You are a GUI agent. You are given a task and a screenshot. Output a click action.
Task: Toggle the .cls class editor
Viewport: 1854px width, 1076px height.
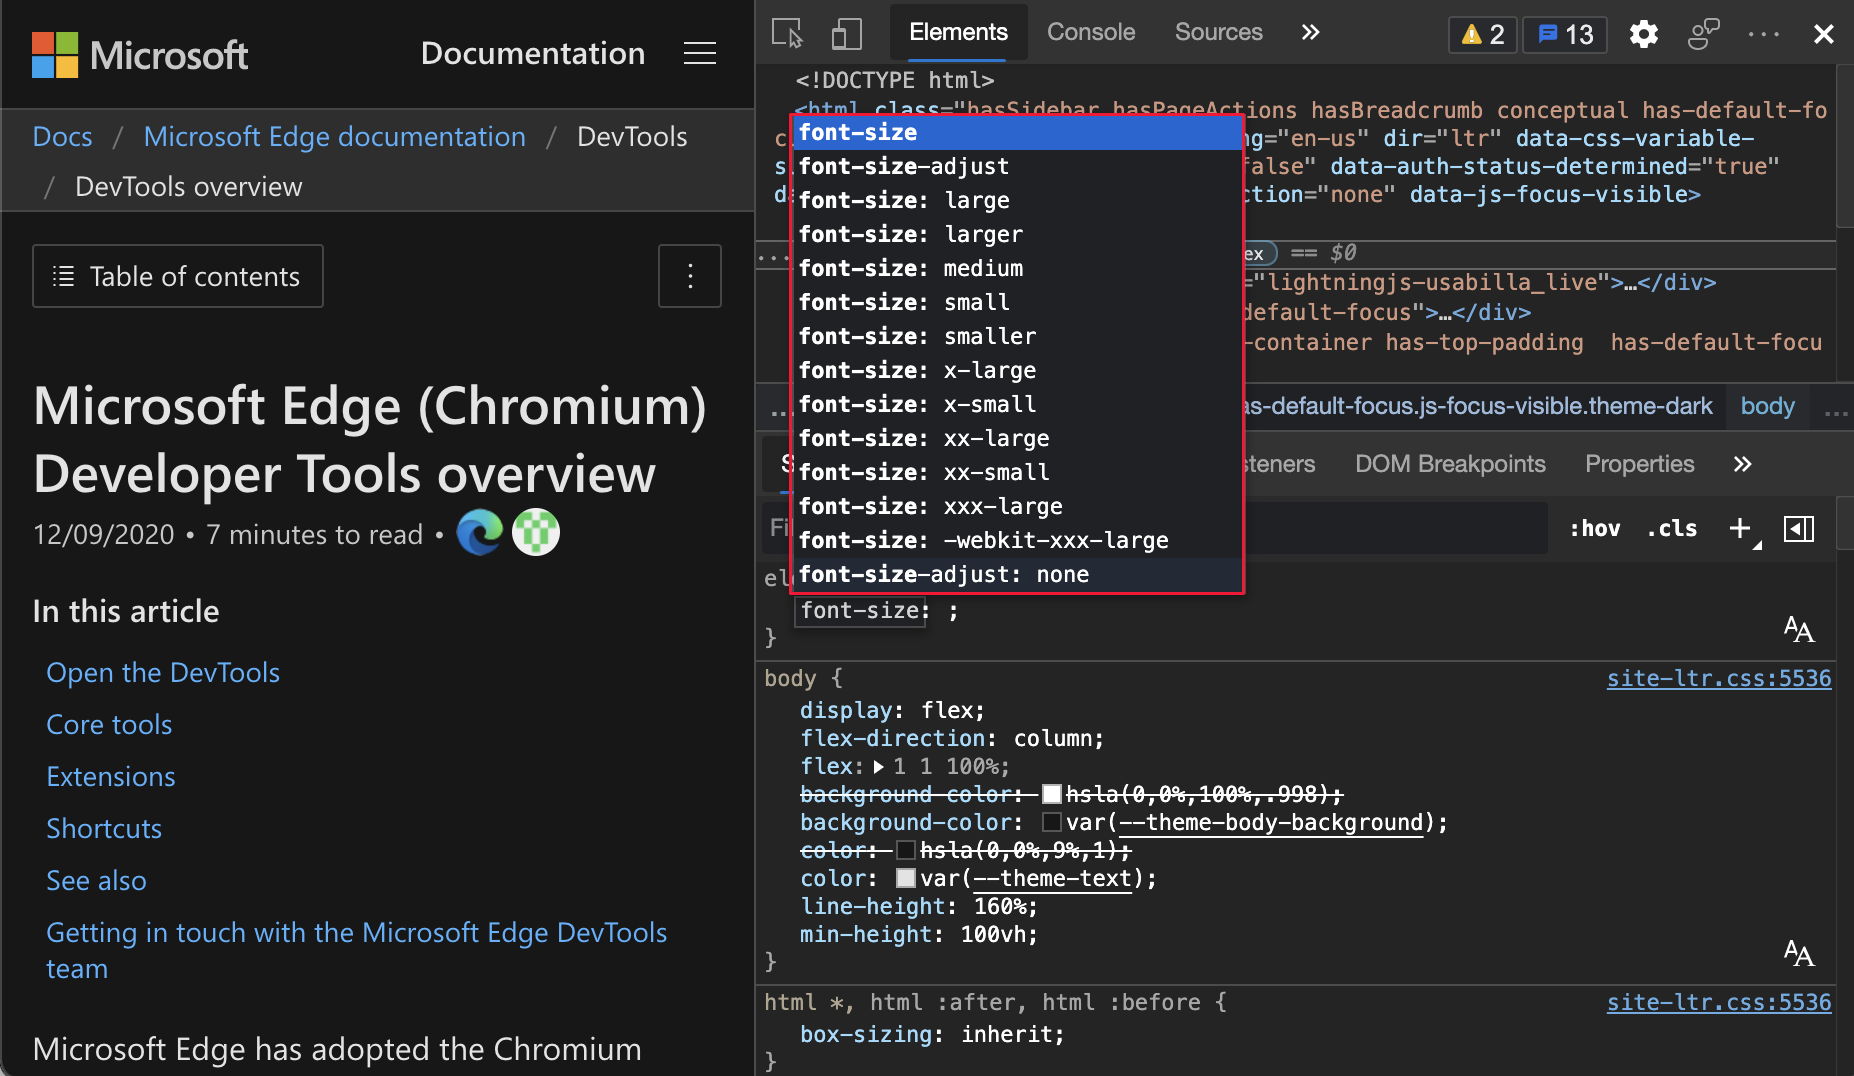[x=1671, y=528]
